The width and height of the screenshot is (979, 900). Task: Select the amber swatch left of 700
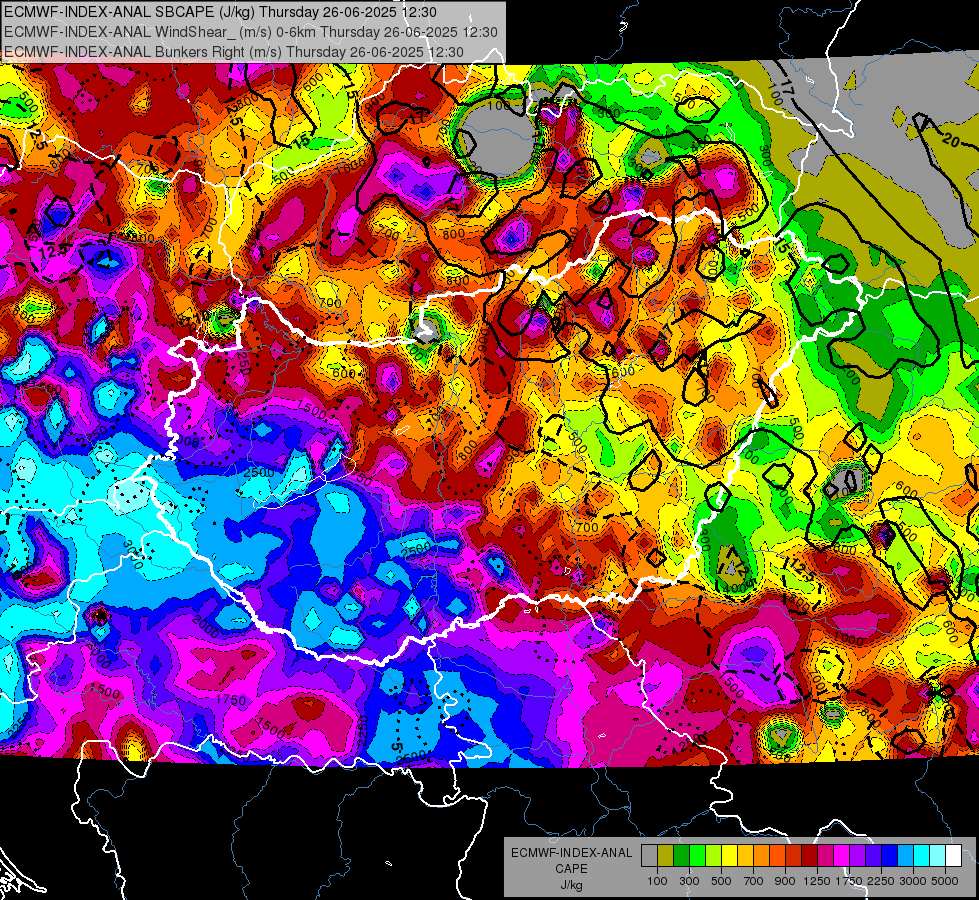pos(745,855)
